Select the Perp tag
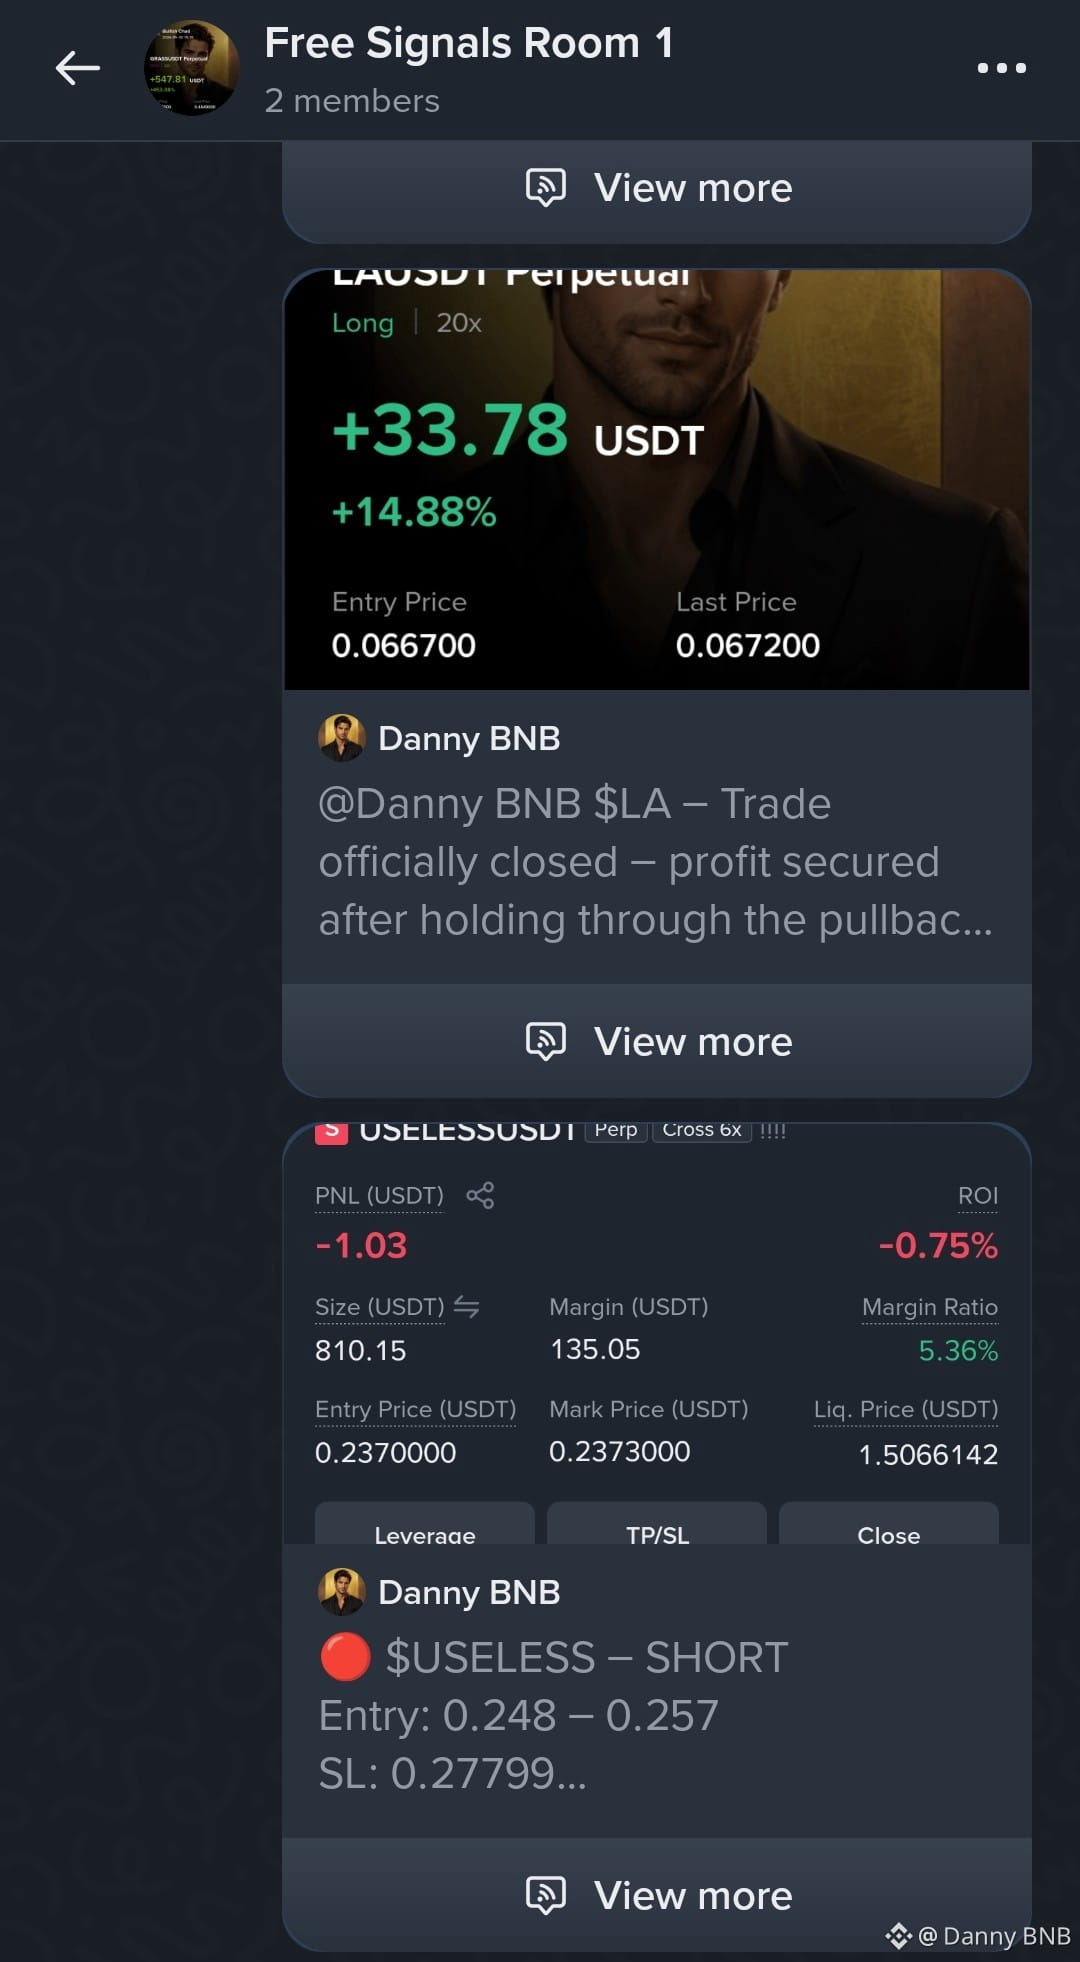 point(616,1130)
